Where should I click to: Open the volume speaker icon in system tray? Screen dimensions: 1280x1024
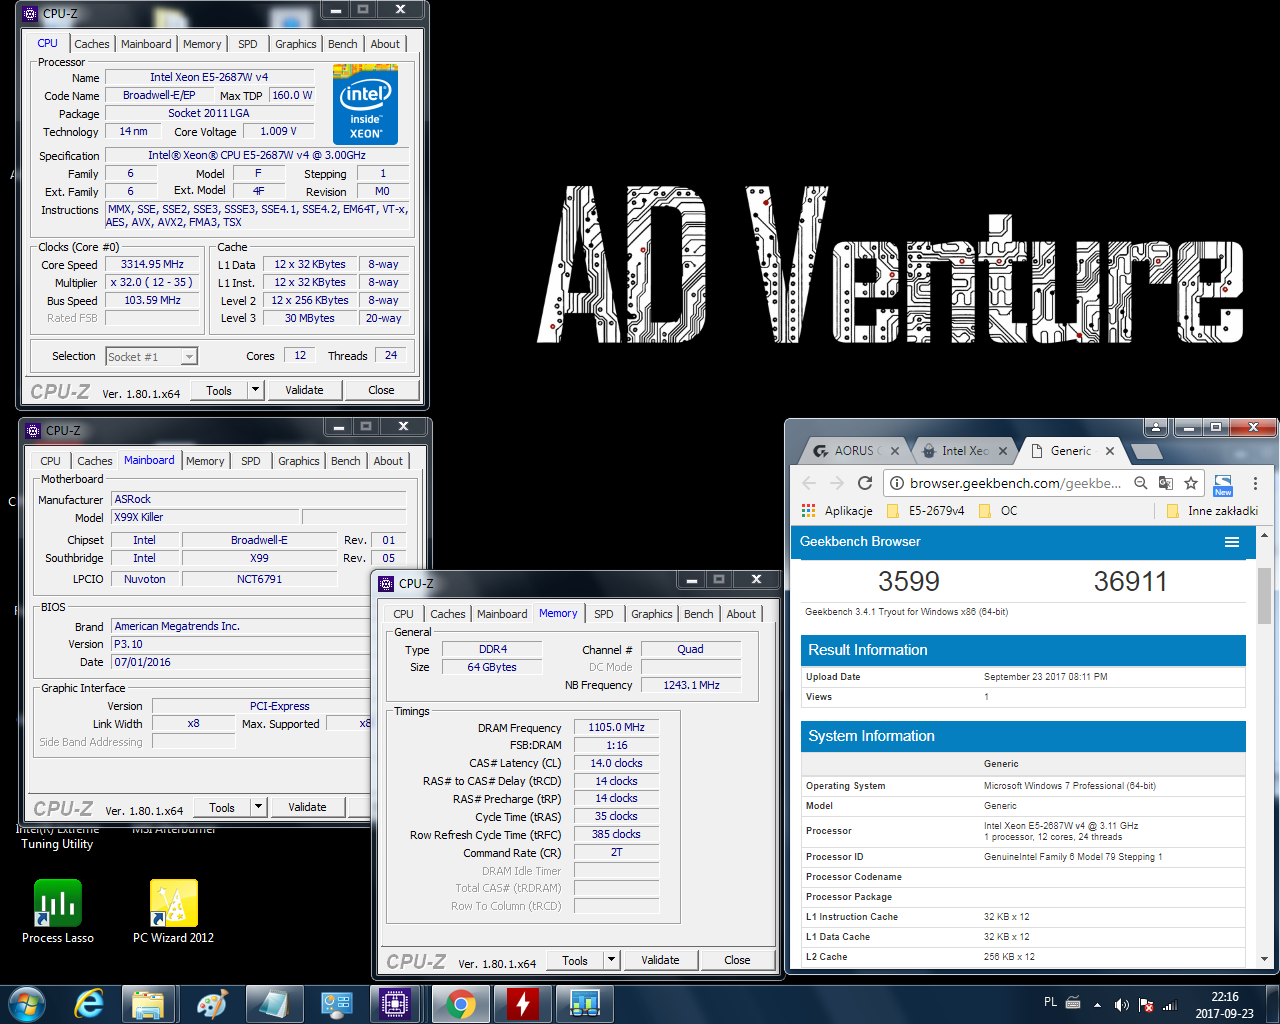[x=1121, y=1004]
